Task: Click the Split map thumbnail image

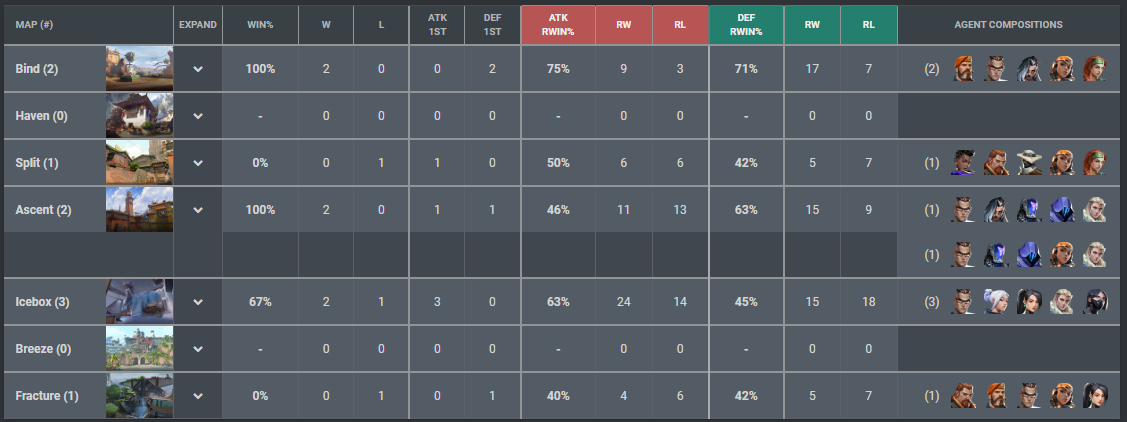Action: [x=139, y=162]
